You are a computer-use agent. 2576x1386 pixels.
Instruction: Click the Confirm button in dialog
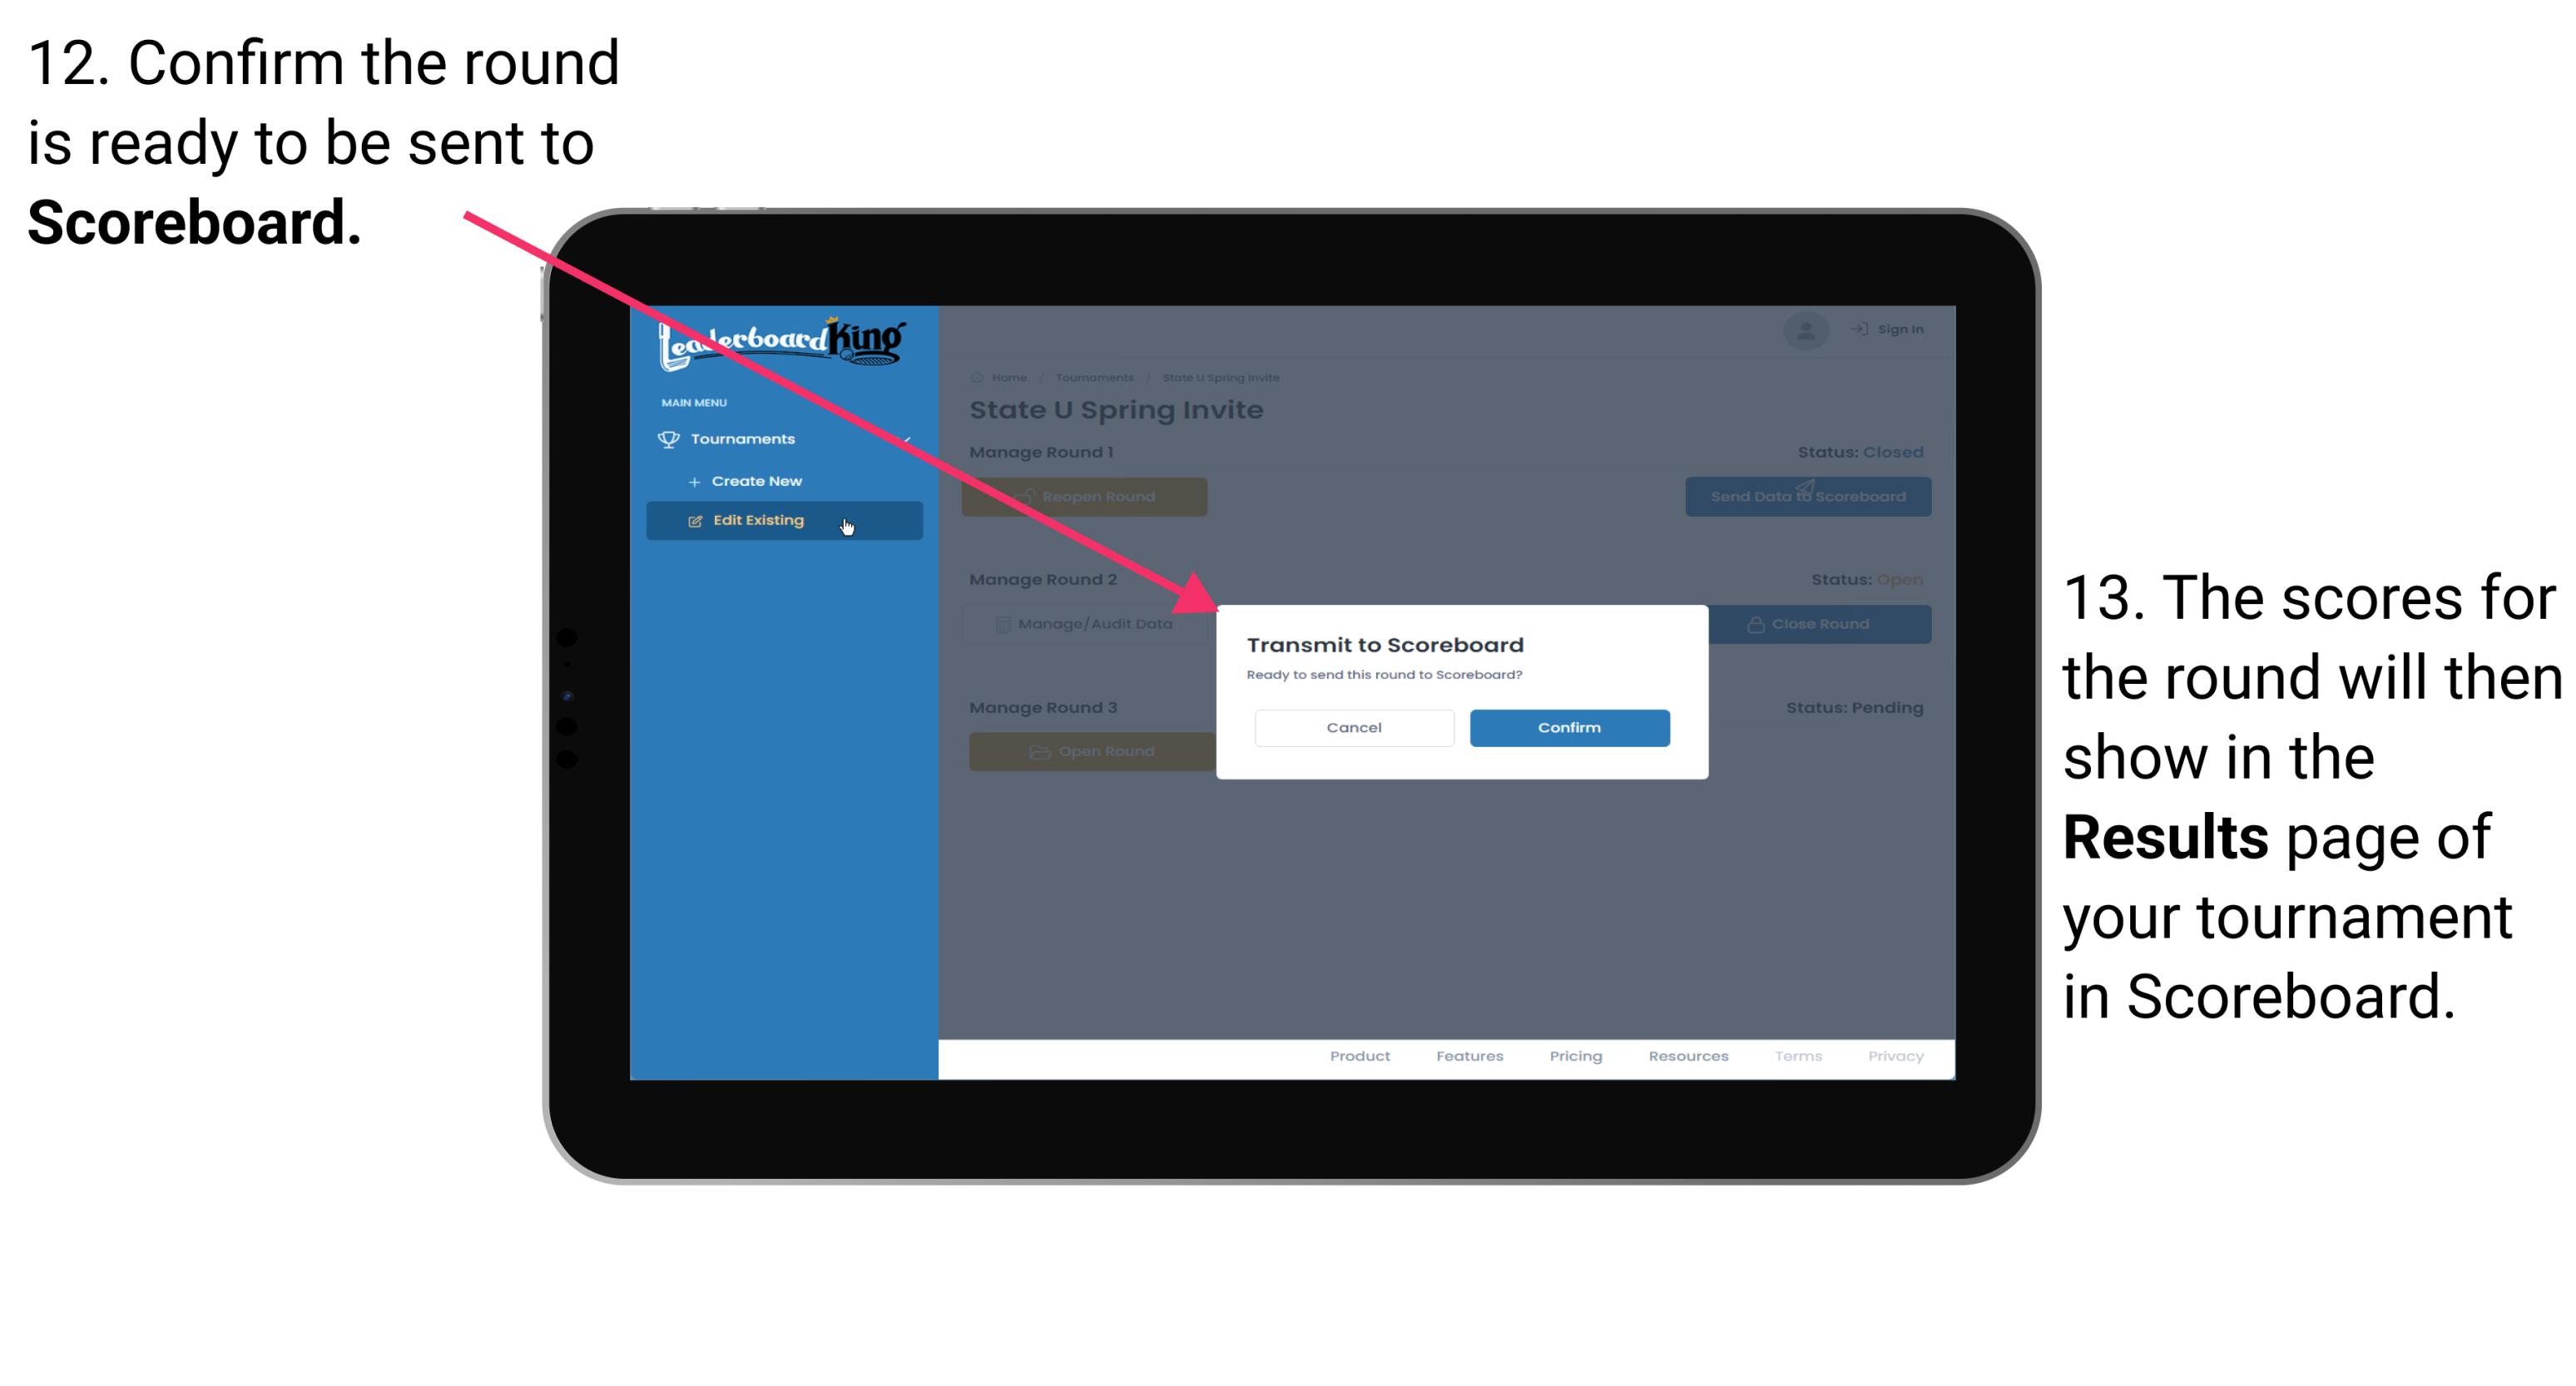(1565, 727)
